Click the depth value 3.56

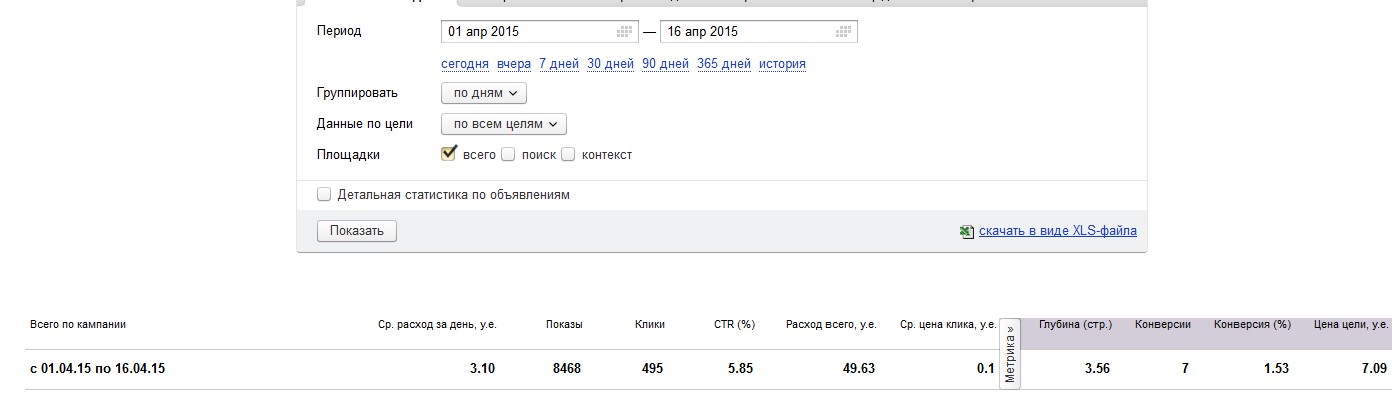point(1097,369)
